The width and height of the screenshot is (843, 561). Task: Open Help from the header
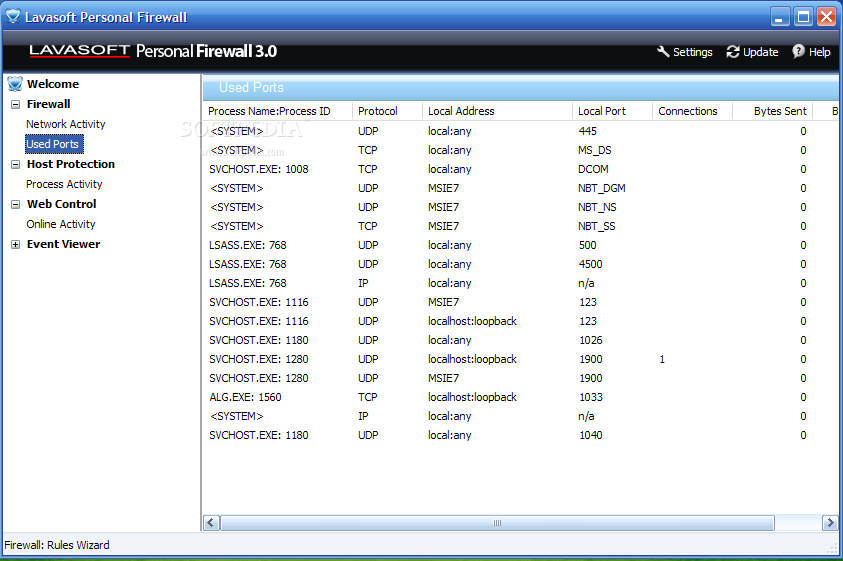pos(819,52)
